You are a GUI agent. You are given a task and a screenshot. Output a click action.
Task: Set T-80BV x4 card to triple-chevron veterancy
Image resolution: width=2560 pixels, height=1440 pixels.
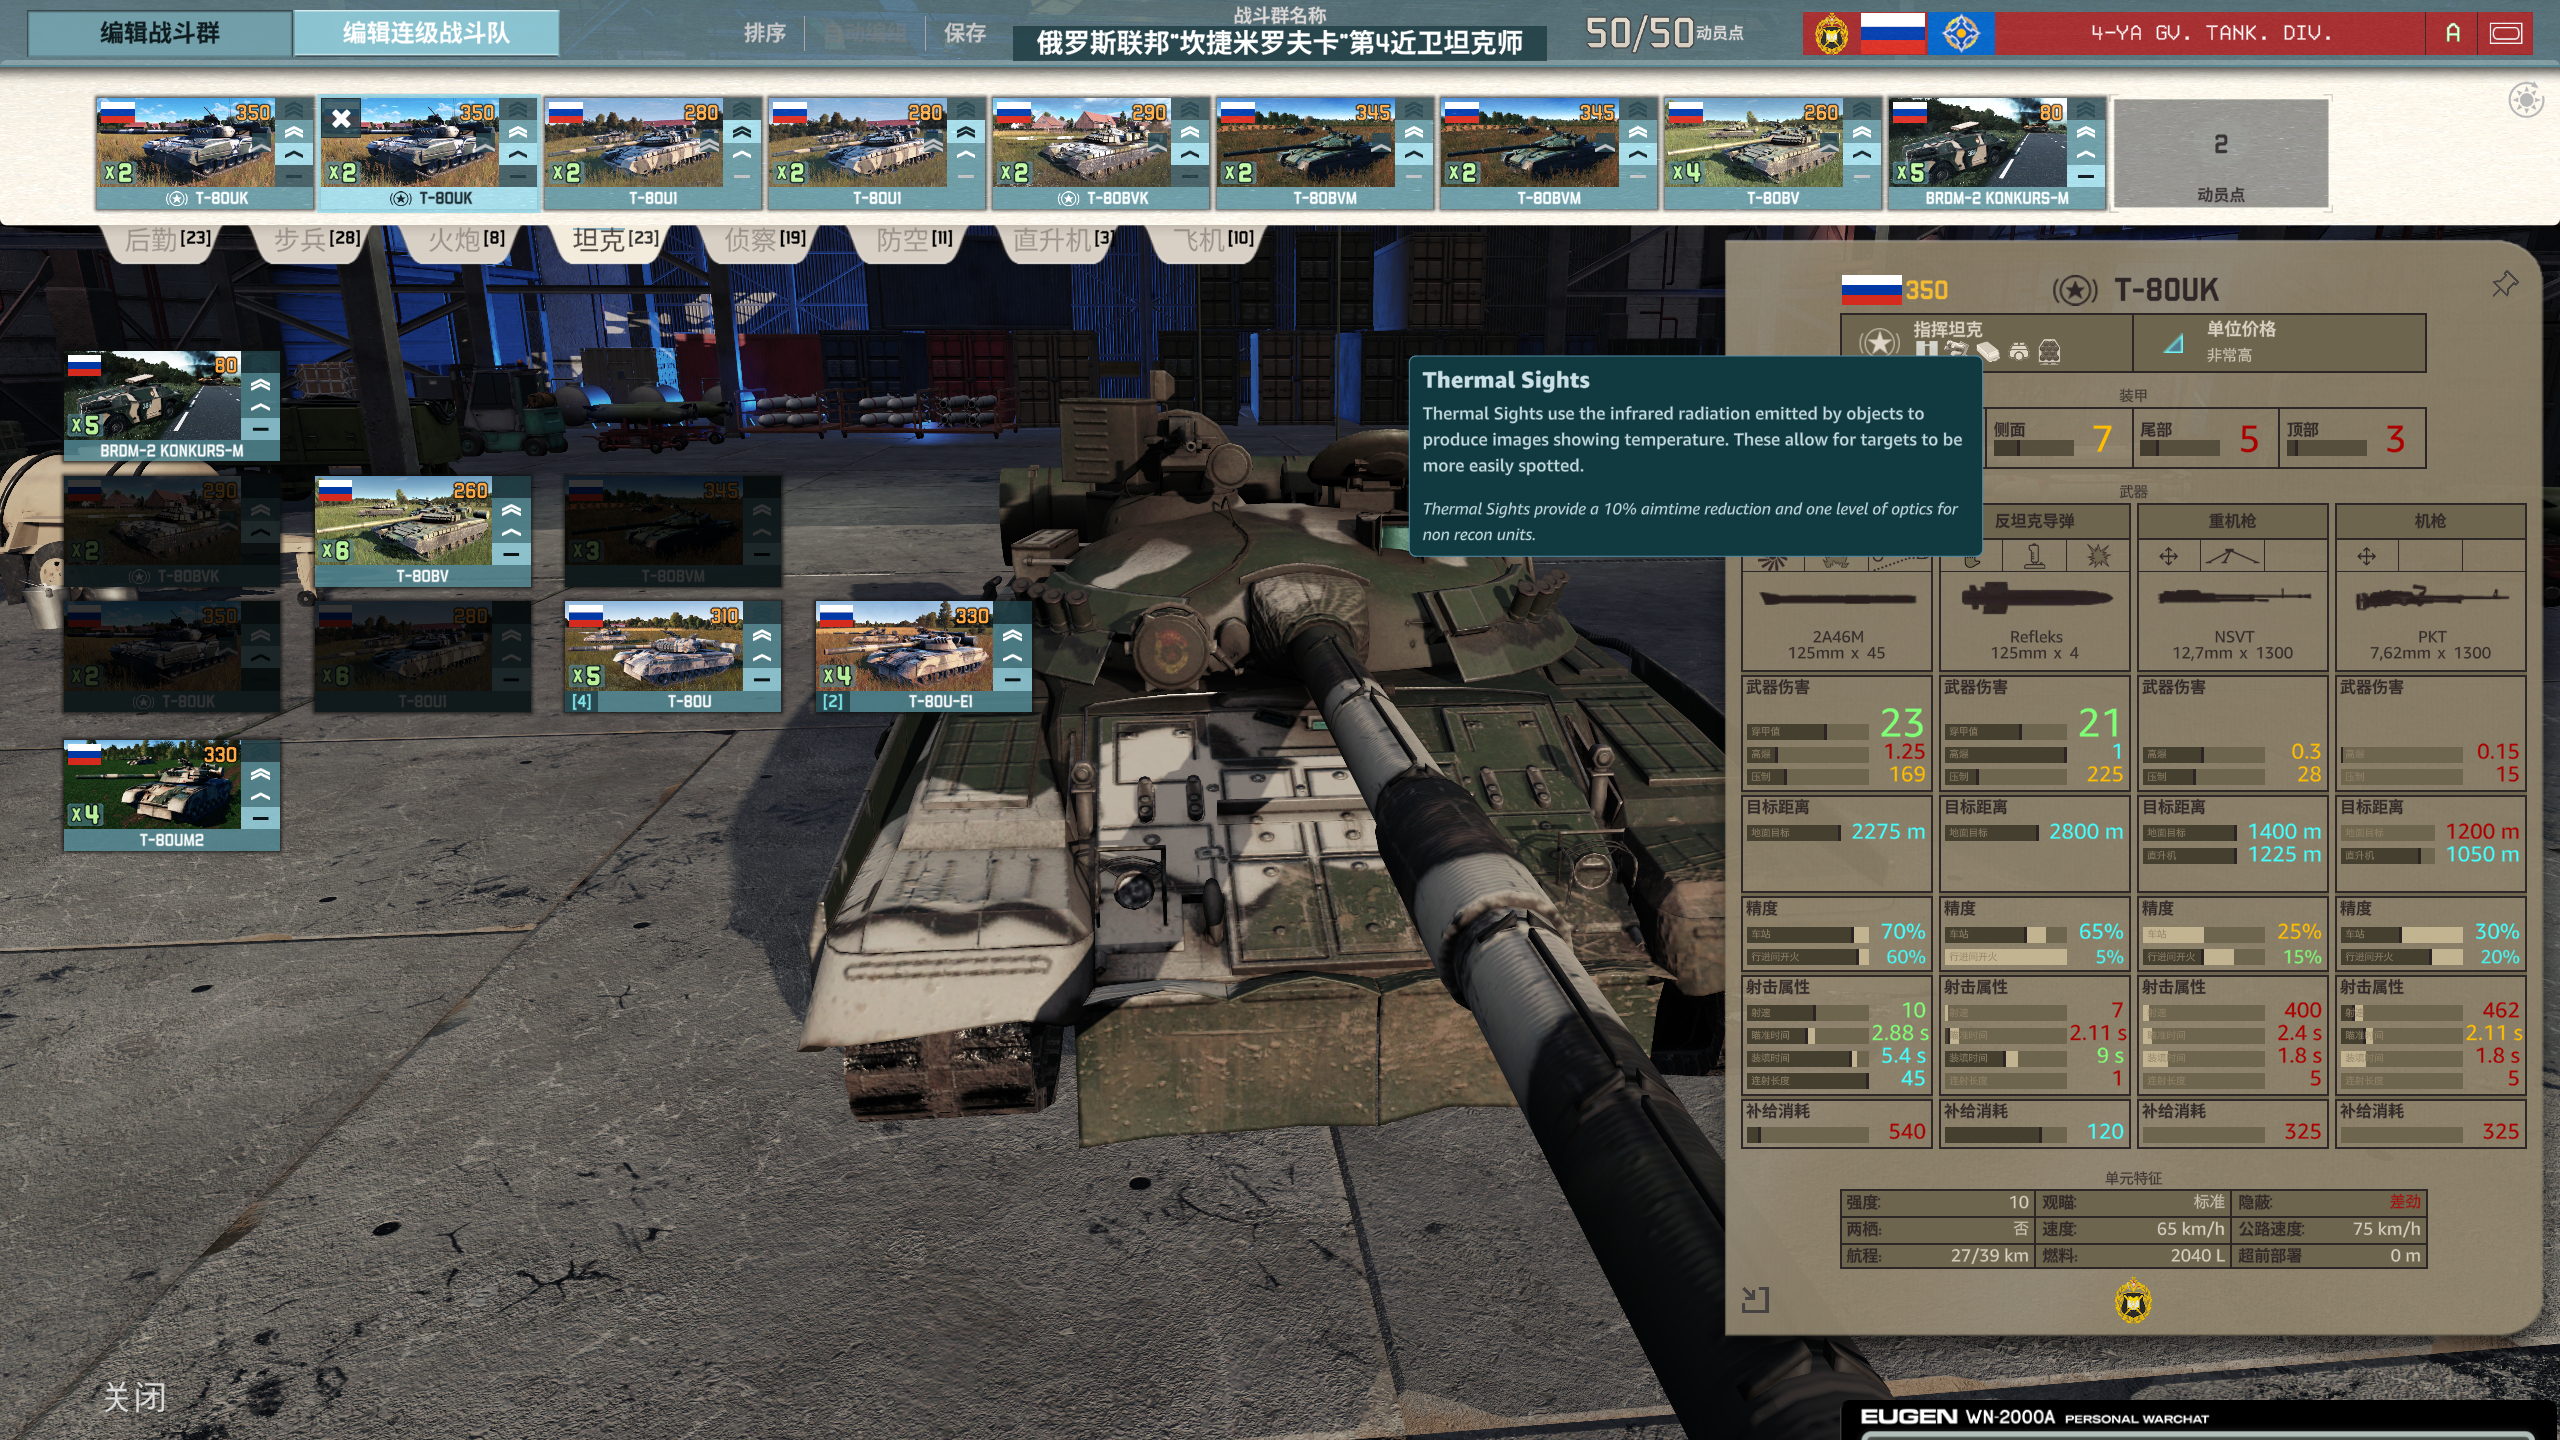click(x=1862, y=110)
